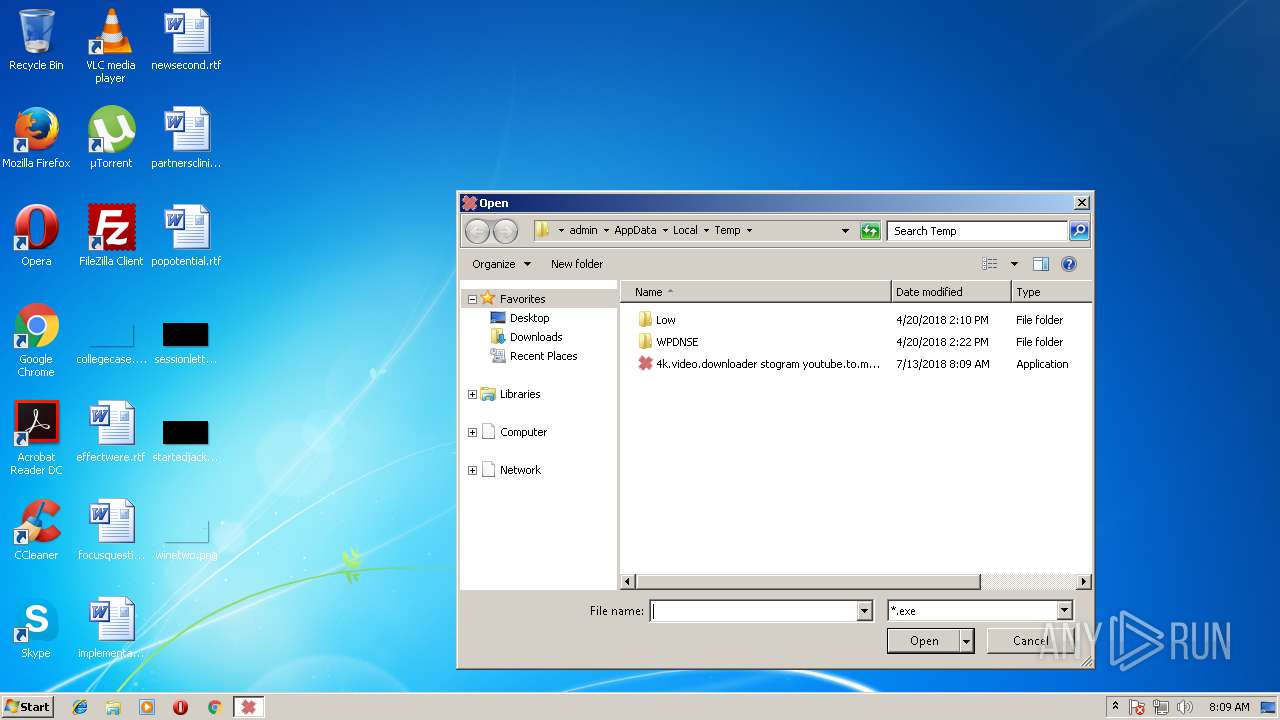Select Desktop under Favorites
This screenshot has height=720, width=1280.
(520, 318)
